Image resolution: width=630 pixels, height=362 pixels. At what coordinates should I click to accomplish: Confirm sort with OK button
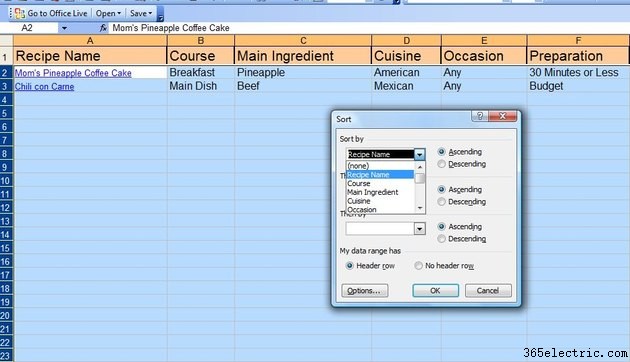[x=436, y=290]
